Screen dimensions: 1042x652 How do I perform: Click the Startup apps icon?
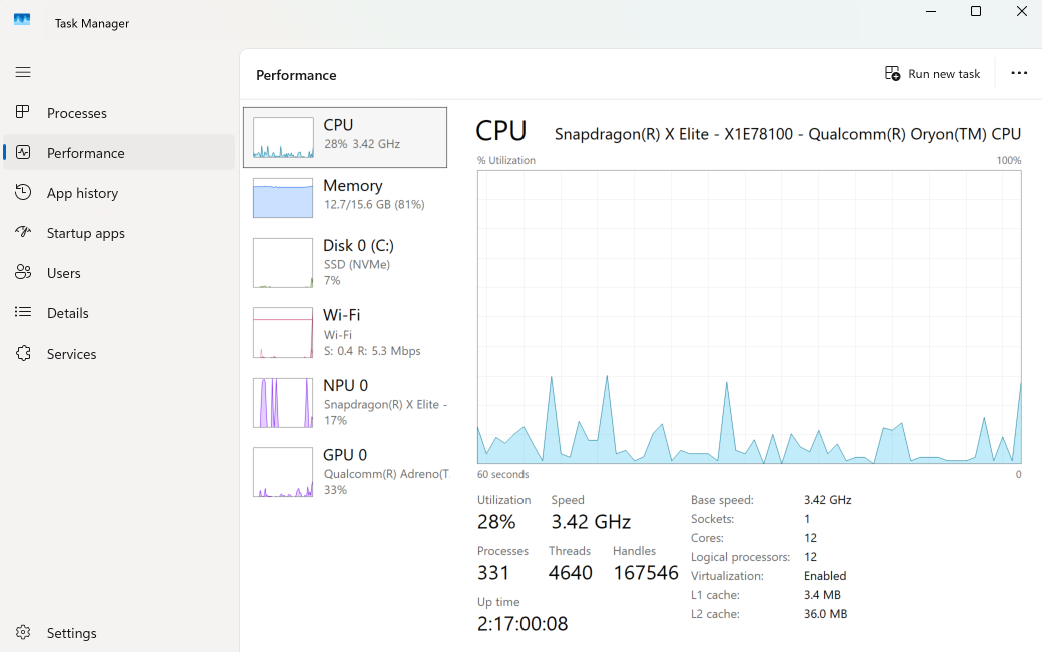pyautogui.click(x=23, y=233)
